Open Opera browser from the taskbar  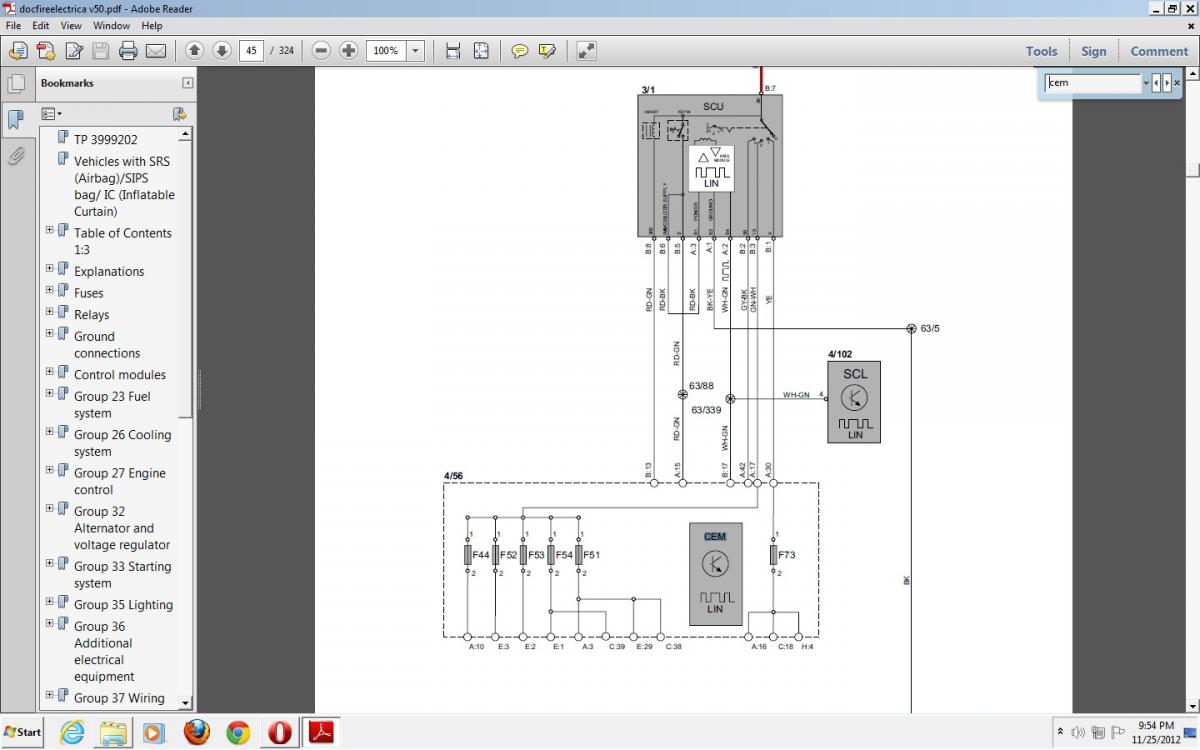pos(279,732)
